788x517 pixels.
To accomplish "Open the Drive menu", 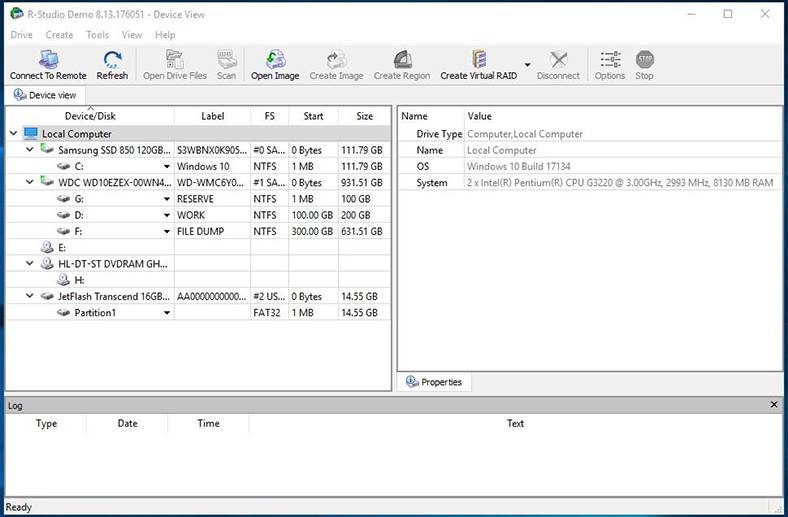I will pyautogui.click(x=21, y=35).
